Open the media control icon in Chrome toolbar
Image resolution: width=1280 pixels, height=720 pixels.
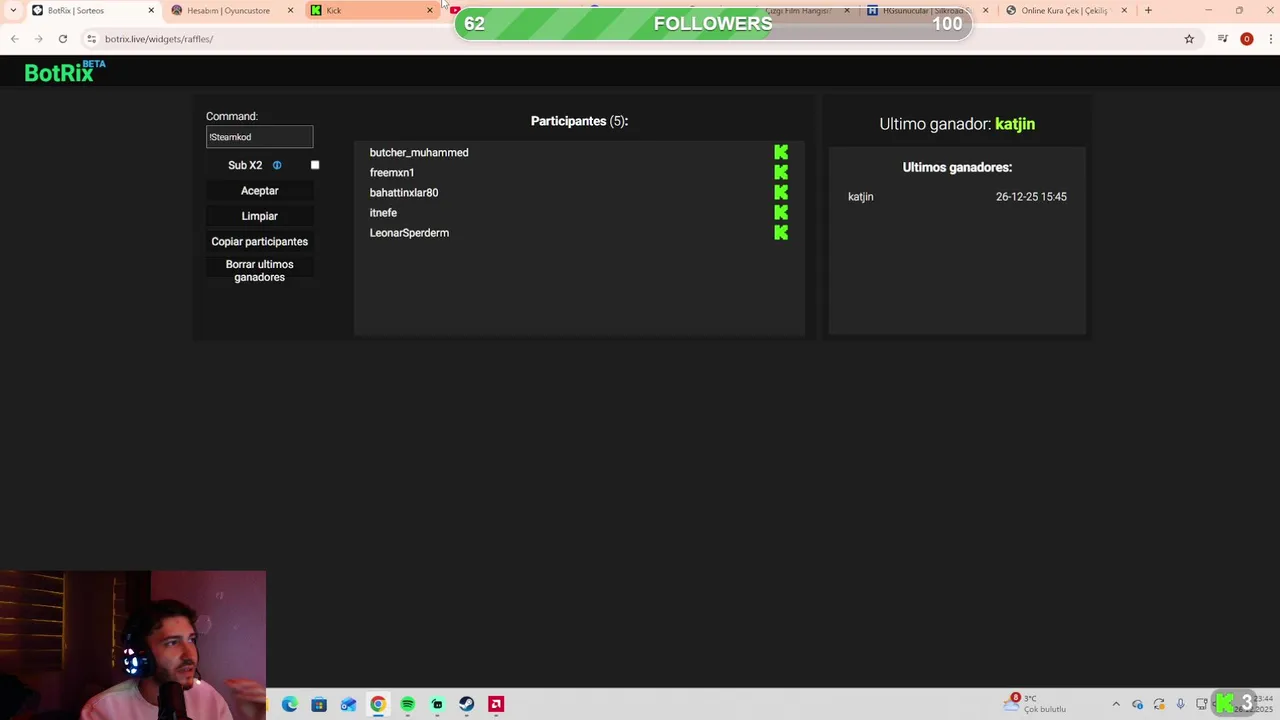click(1222, 39)
